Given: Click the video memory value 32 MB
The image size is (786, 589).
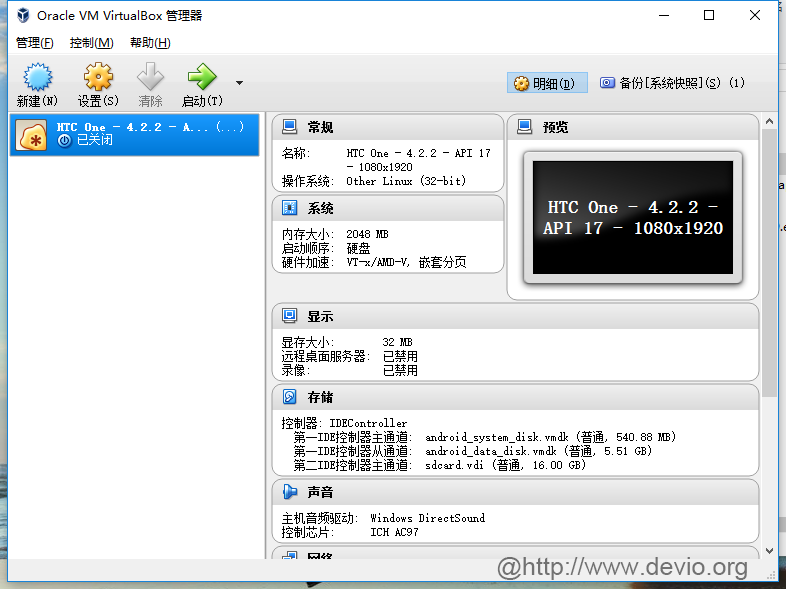Looking at the screenshot, I should click(397, 342).
